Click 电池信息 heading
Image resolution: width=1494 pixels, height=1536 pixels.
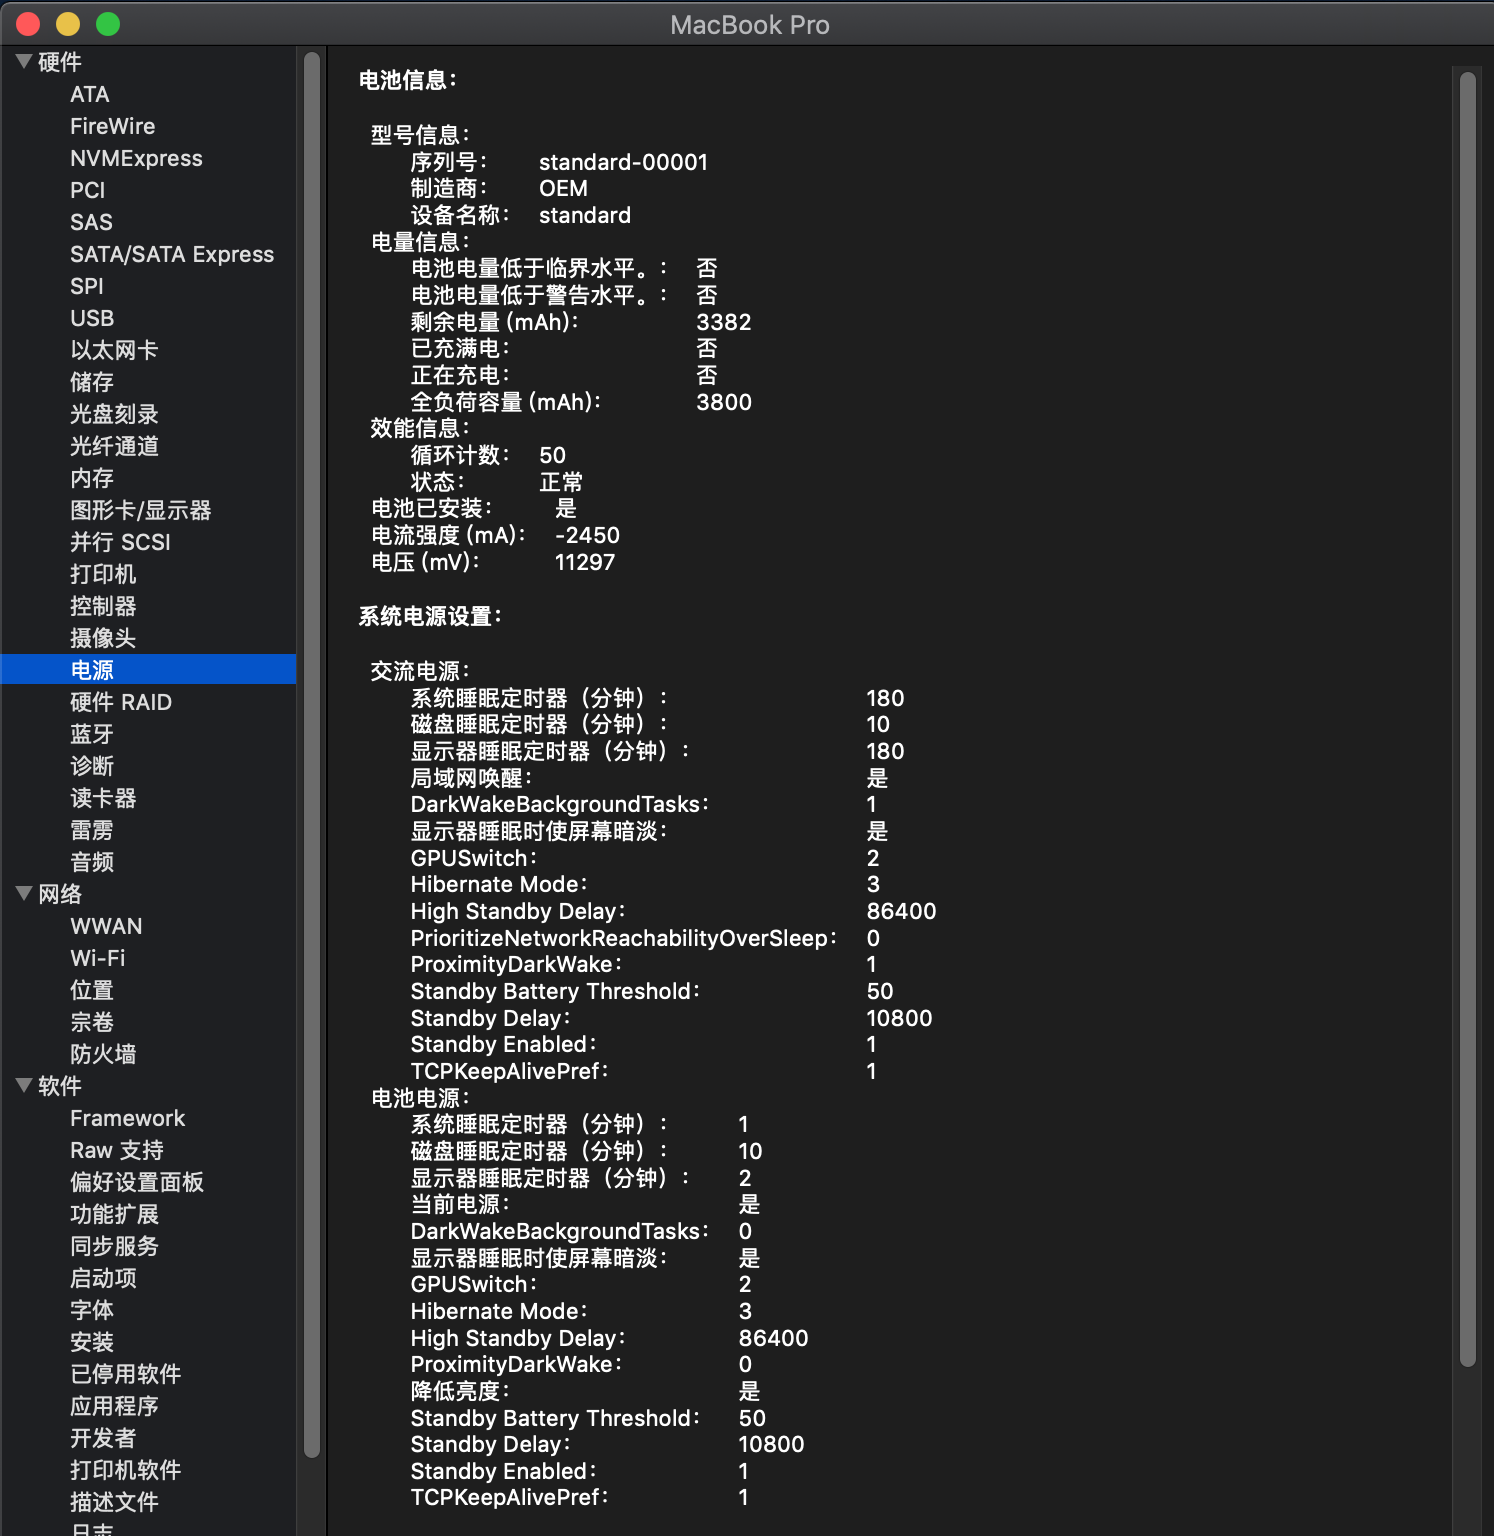pos(407,80)
